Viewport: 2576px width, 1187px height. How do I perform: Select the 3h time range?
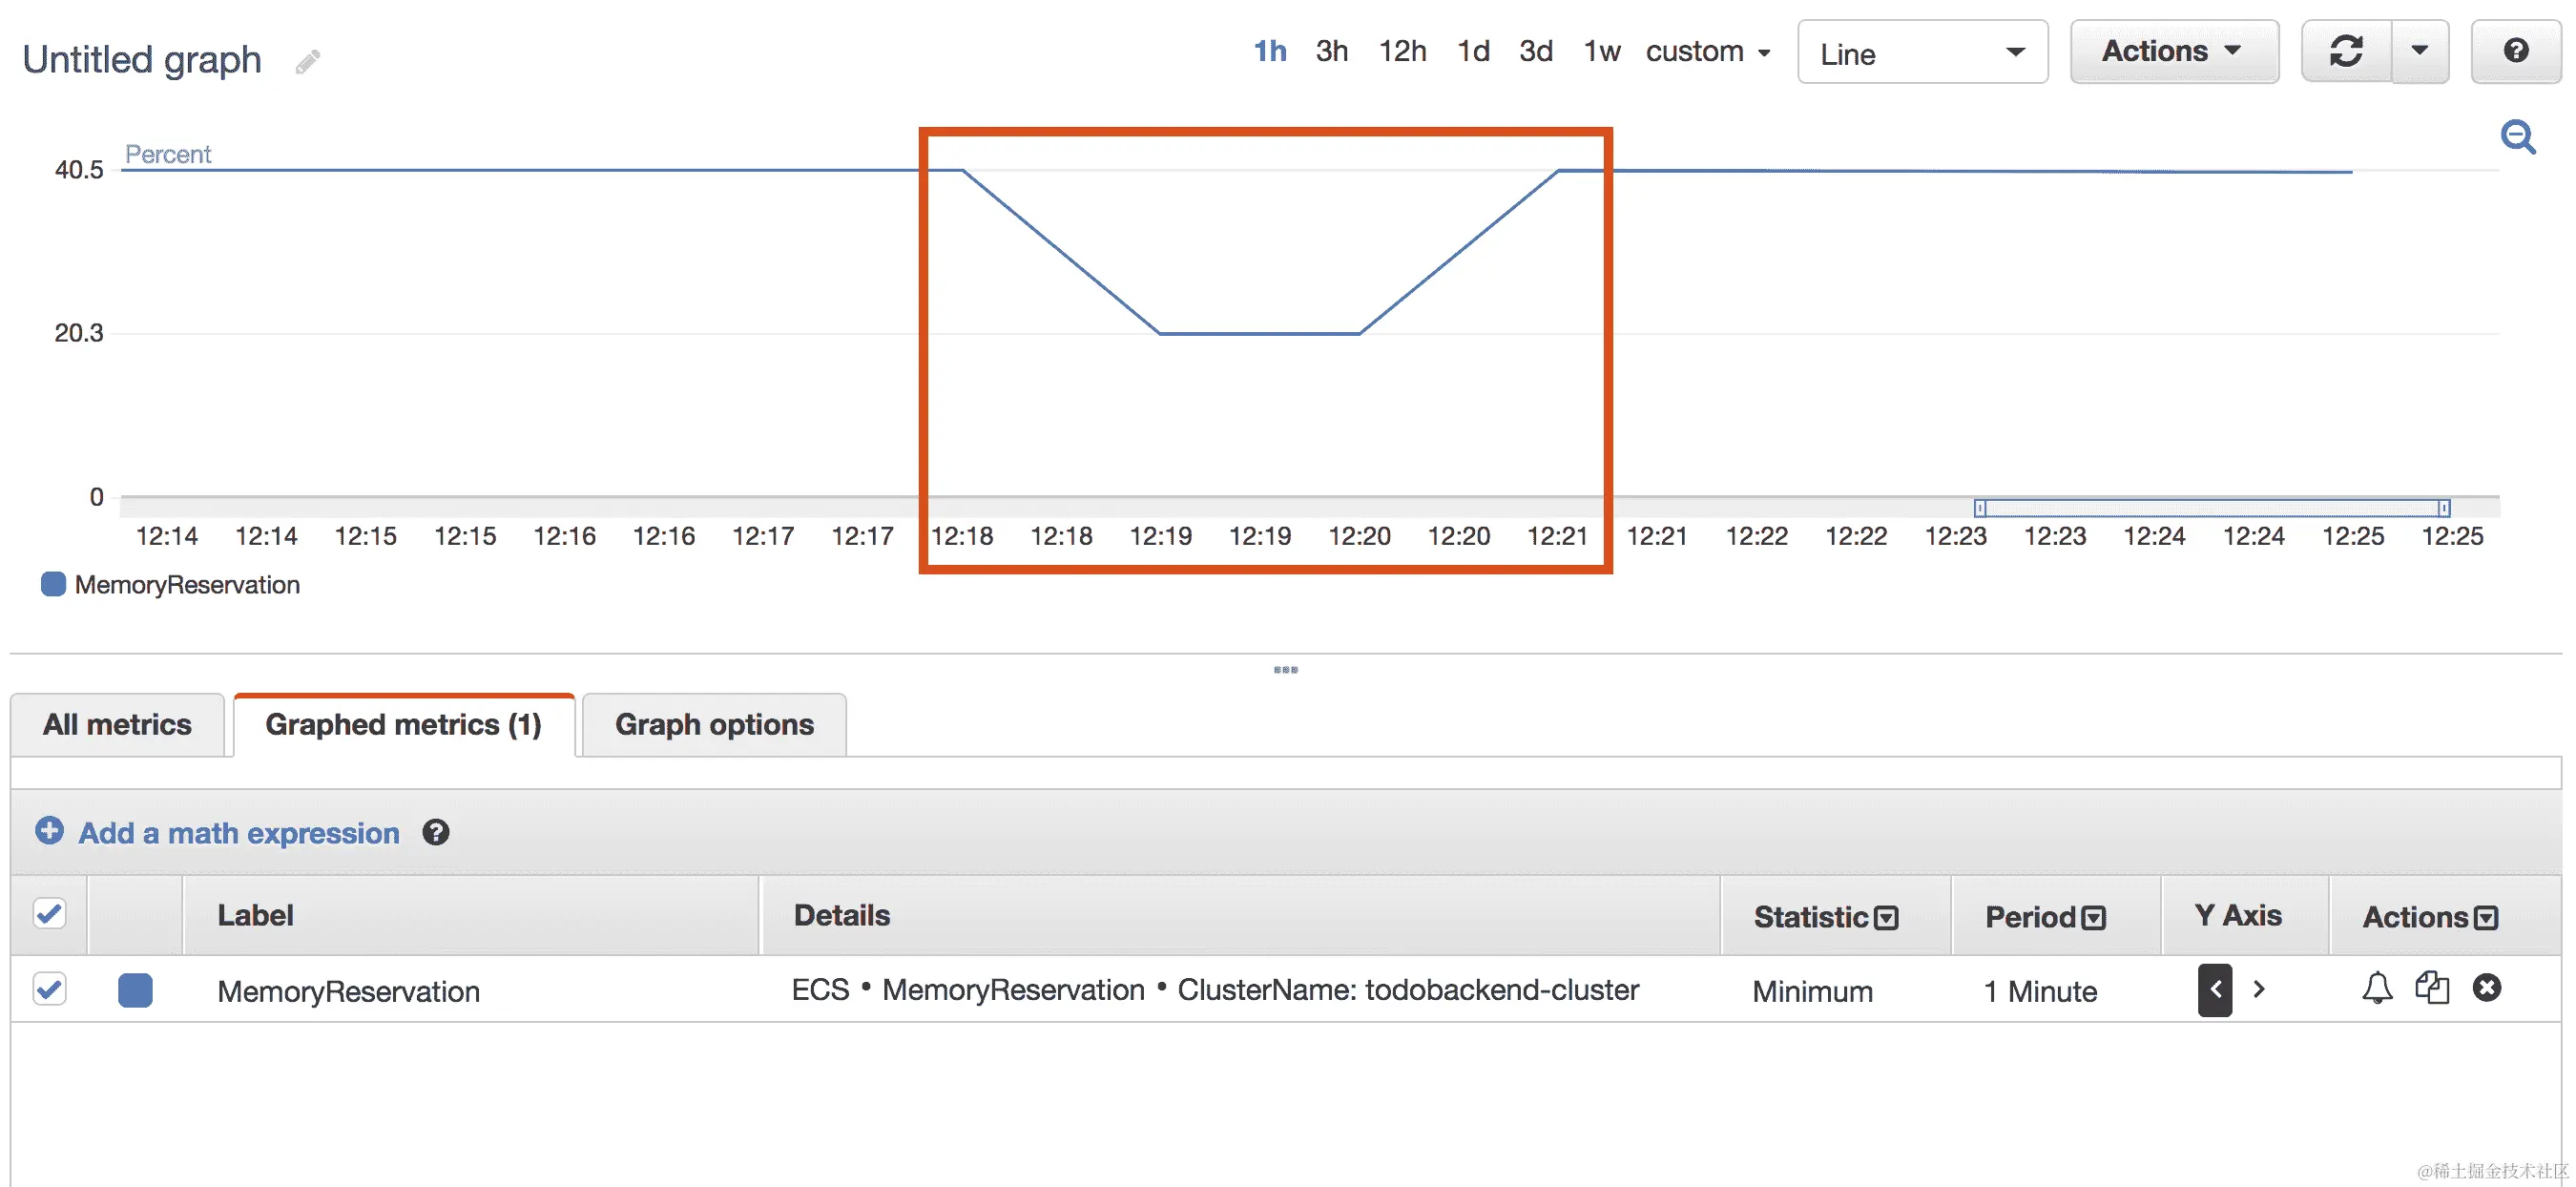[x=1331, y=51]
